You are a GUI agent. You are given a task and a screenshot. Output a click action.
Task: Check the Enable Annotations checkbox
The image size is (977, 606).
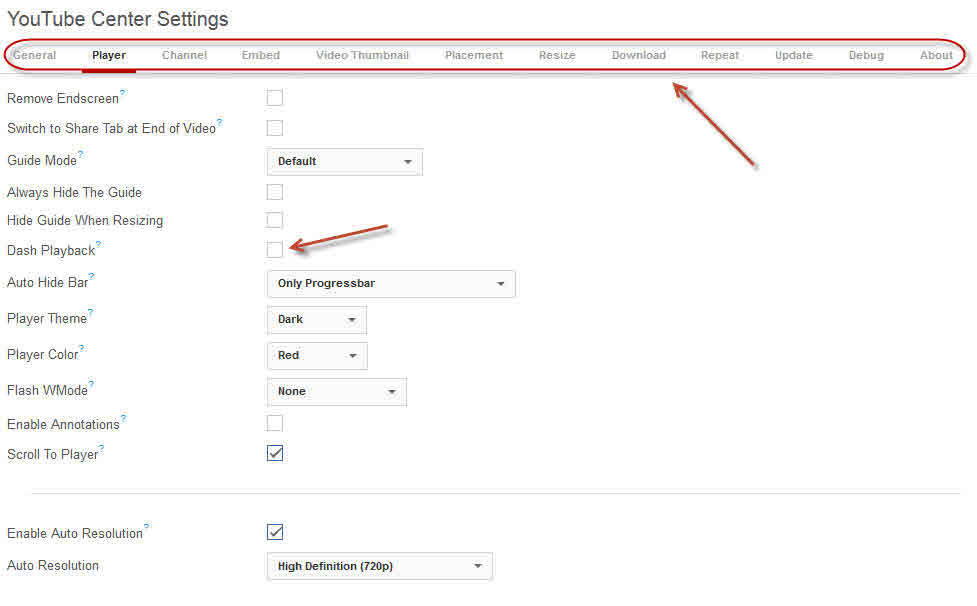pos(275,423)
